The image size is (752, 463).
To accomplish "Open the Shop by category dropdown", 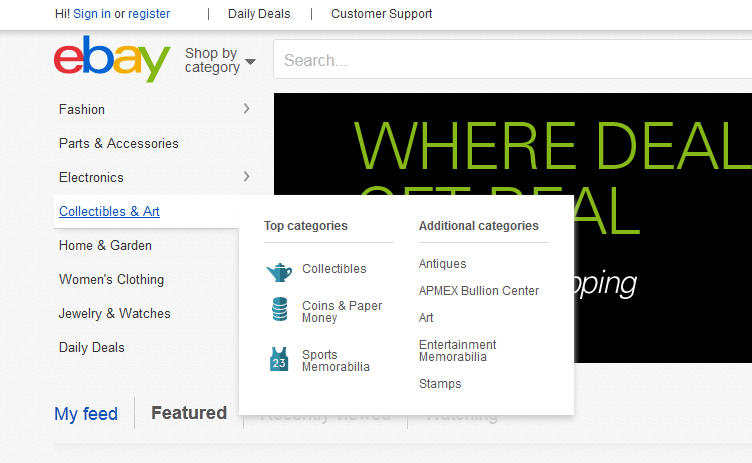I will point(220,61).
